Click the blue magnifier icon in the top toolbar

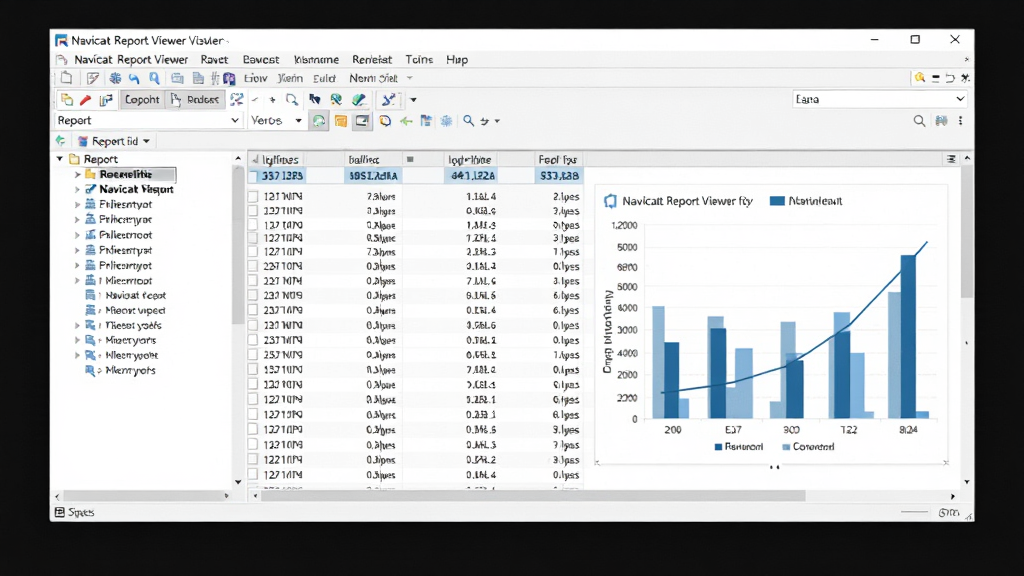click(x=154, y=78)
